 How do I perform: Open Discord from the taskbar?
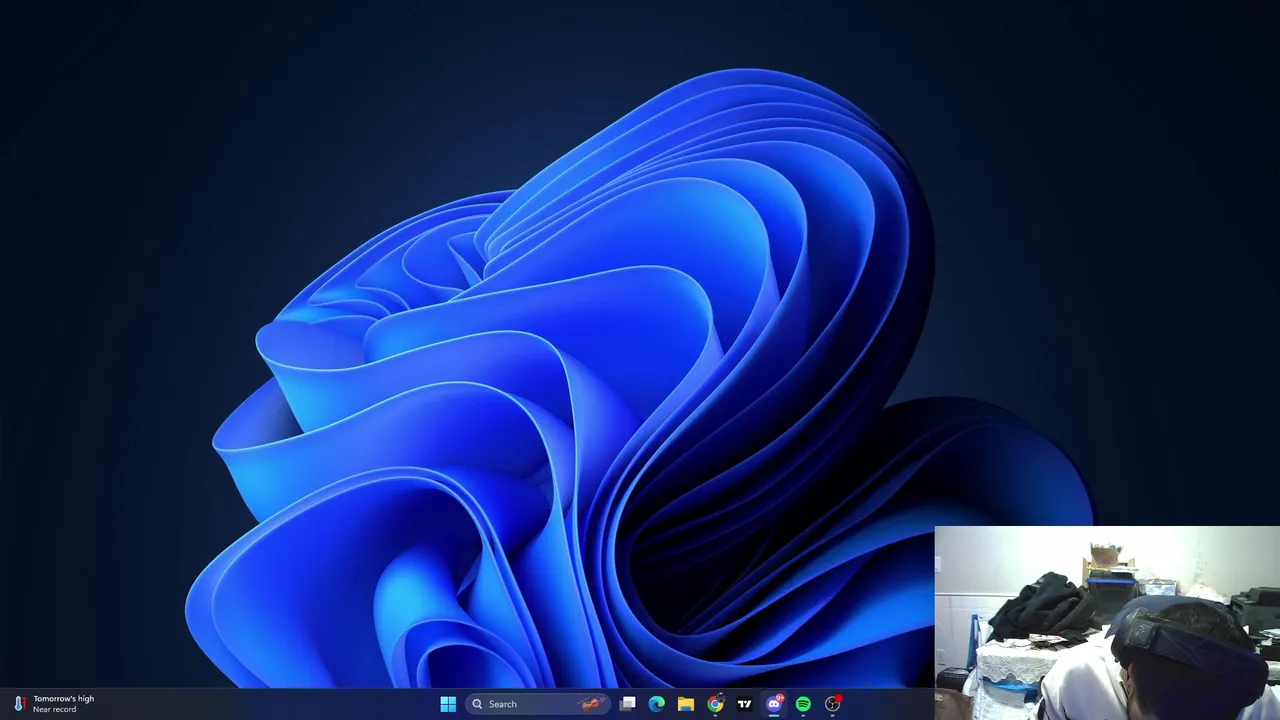click(x=774, y=704)
